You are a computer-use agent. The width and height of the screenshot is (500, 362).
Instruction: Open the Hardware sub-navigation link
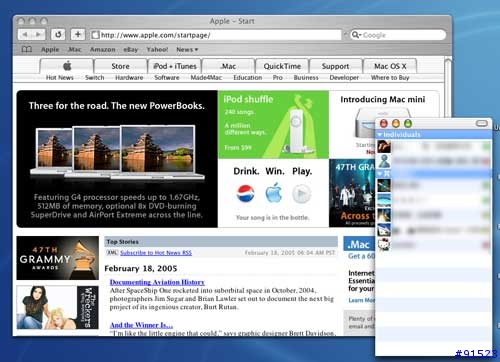[x=129, y=77]
